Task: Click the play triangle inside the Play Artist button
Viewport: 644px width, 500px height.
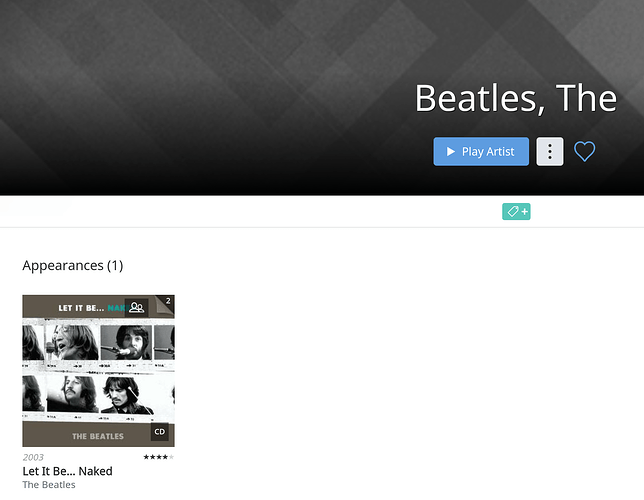Action: click(451, 152)
